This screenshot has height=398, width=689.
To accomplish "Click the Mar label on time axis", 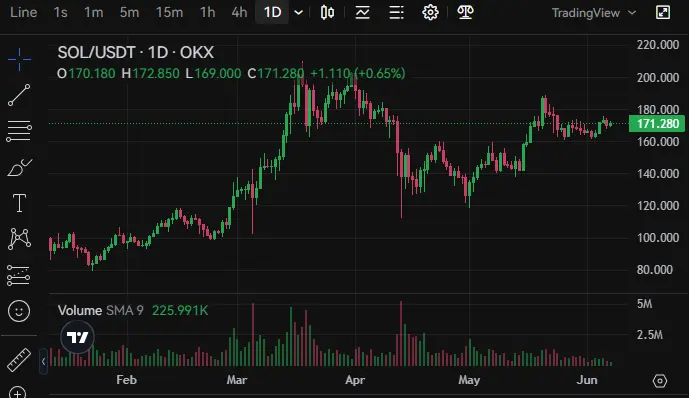I will 237,380.
